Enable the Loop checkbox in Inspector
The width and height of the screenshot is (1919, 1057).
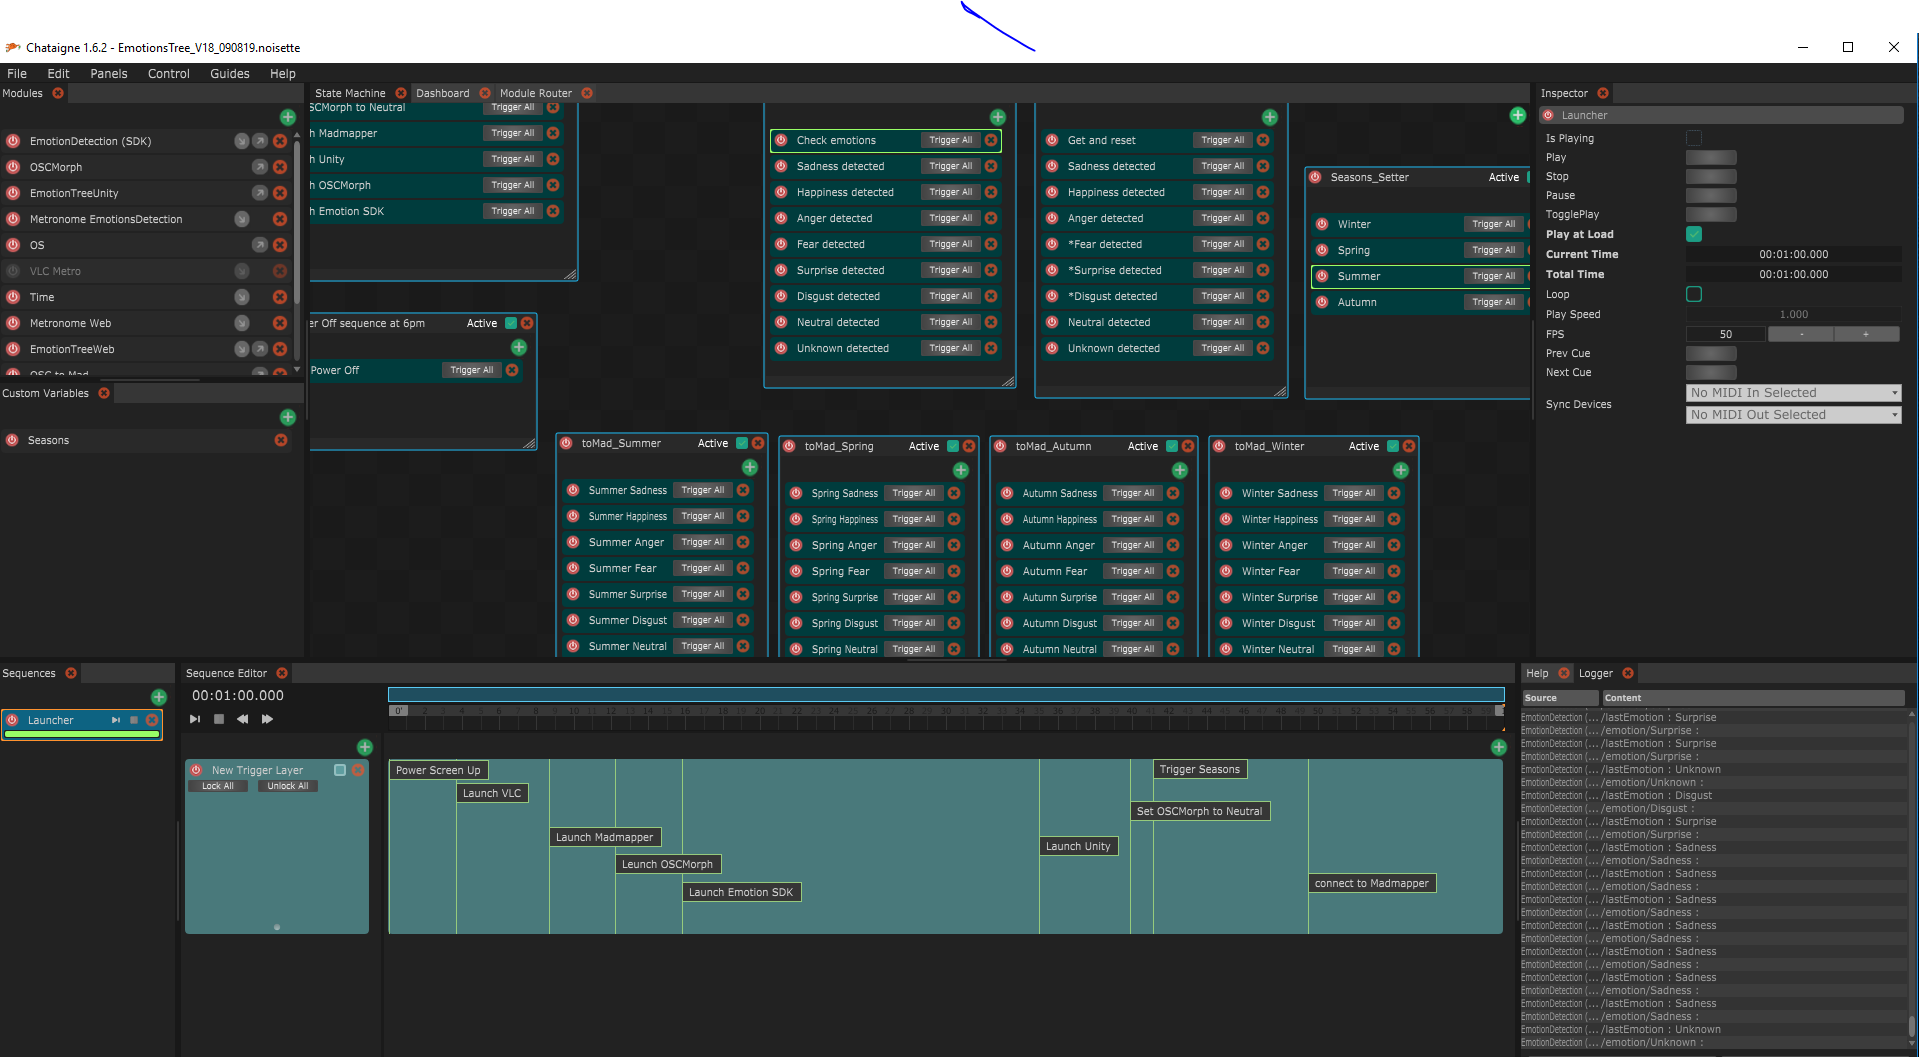(x=1694, y=294)
